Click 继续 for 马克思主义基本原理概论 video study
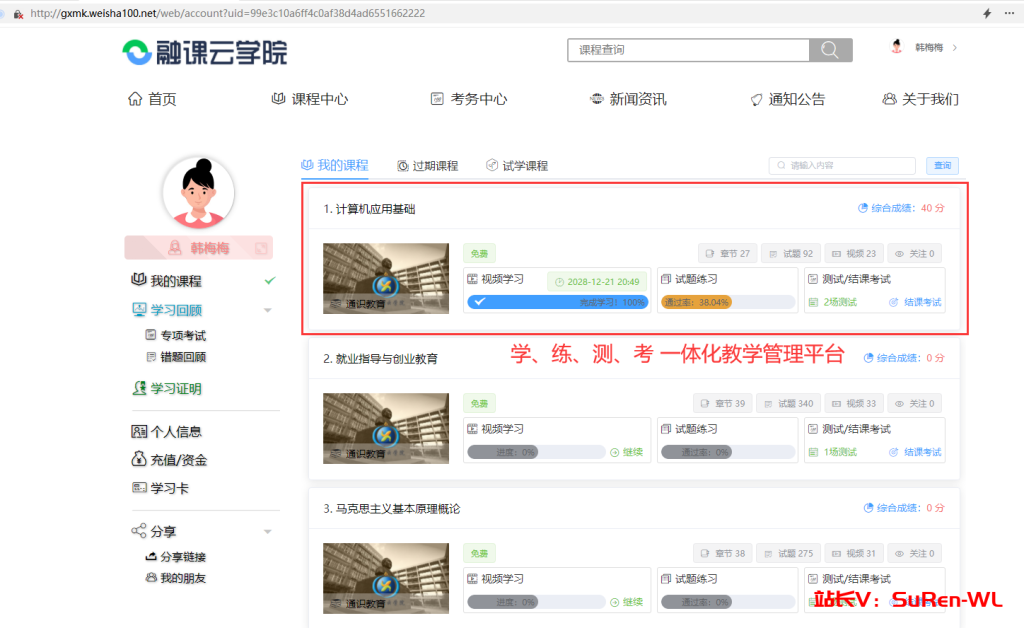This screenshot has height=628, width=1024. point(626,602)
